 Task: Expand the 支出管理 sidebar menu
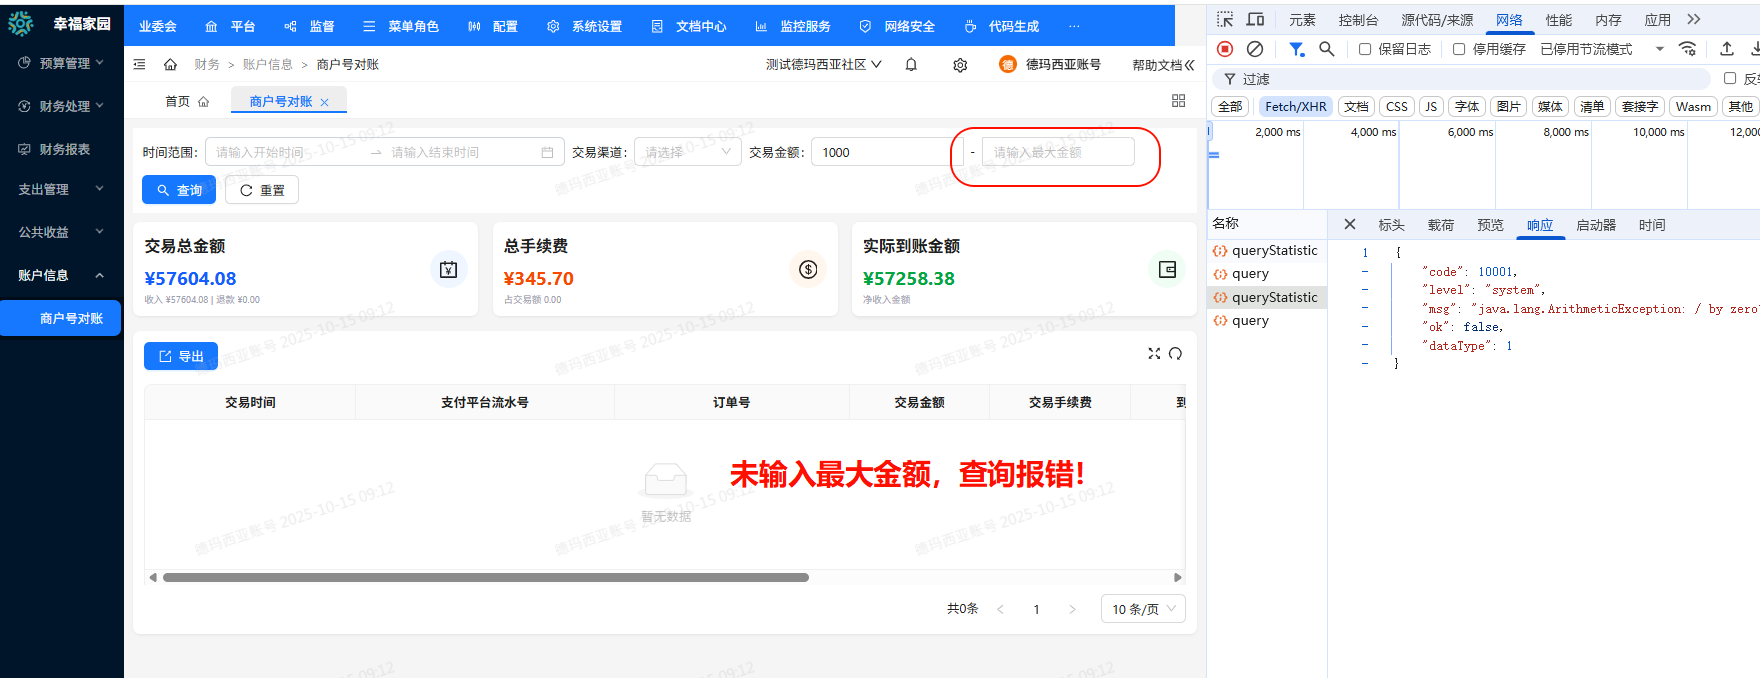[x=61, y=189]
